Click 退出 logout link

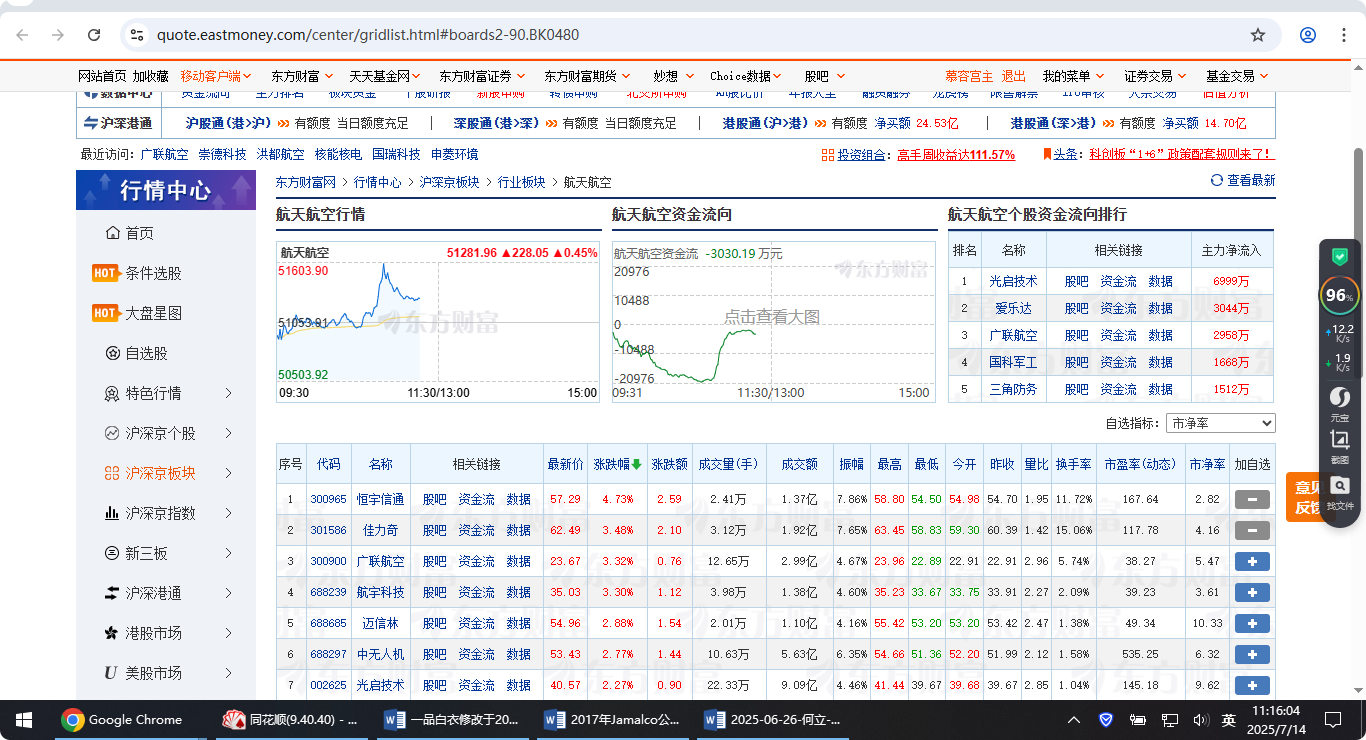point(1014,76)
